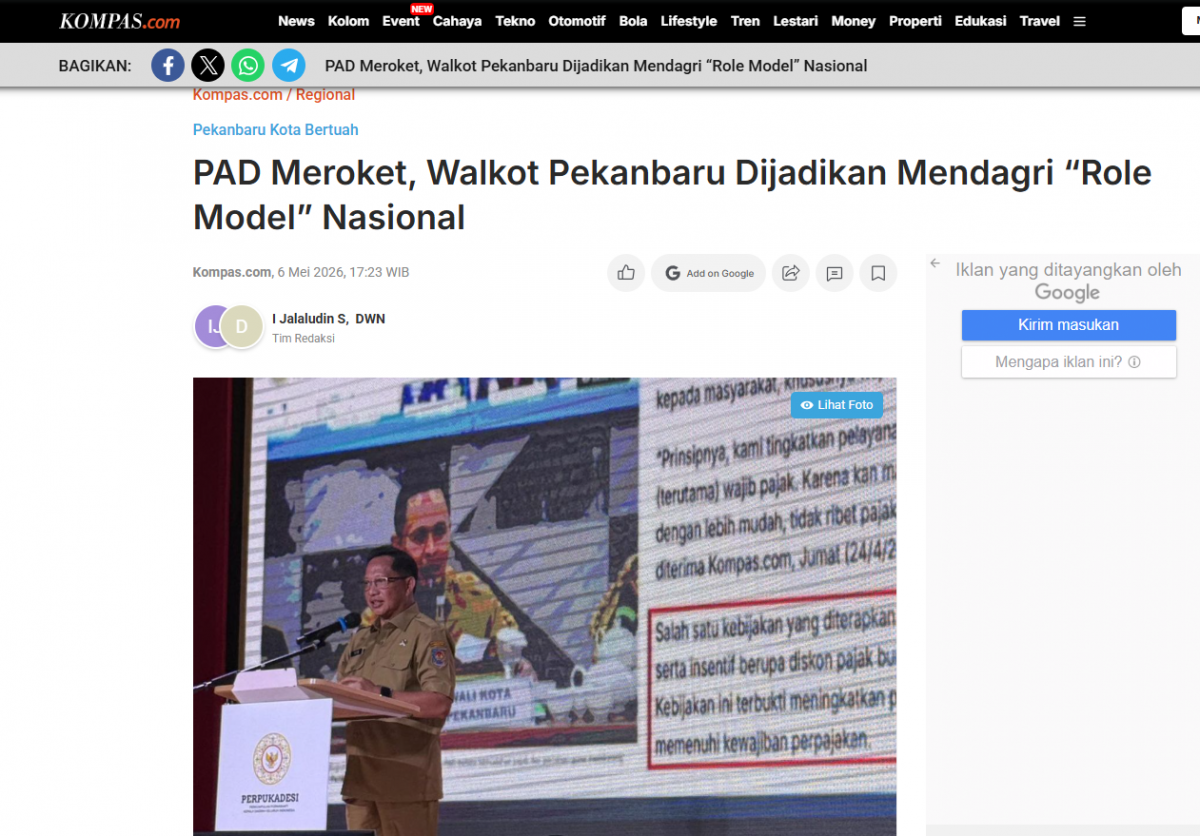Open the Lestari section
This screenshot has width=1200, height=836.
pyautogui.click(x=795, y=21)
